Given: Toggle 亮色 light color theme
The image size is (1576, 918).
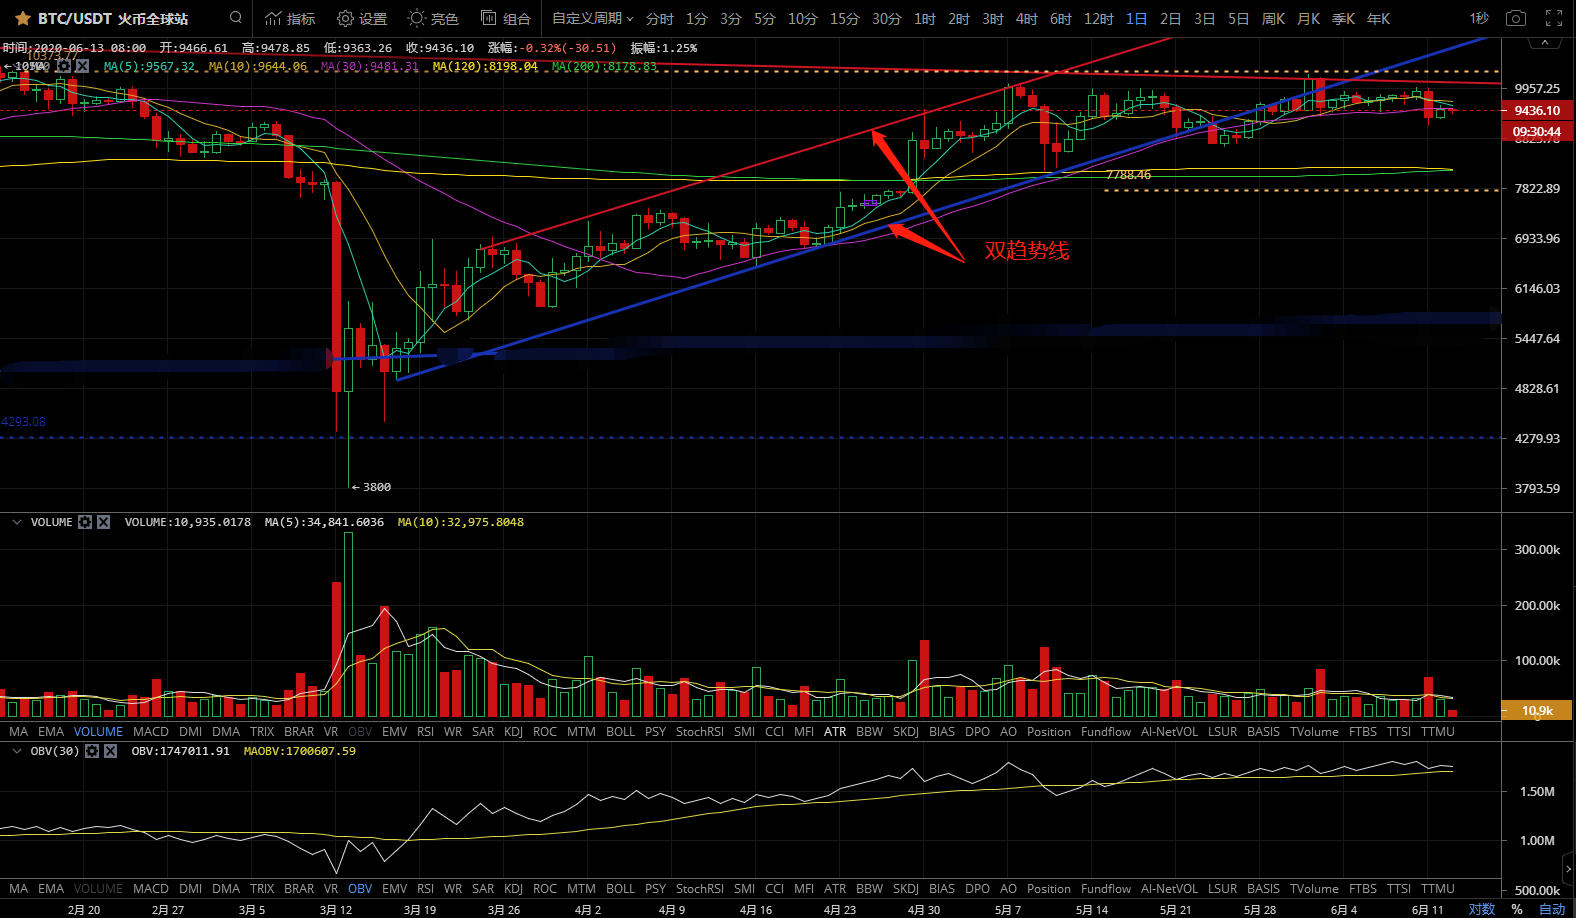Looking at the screenshot, I should click(x=433, y=19).
